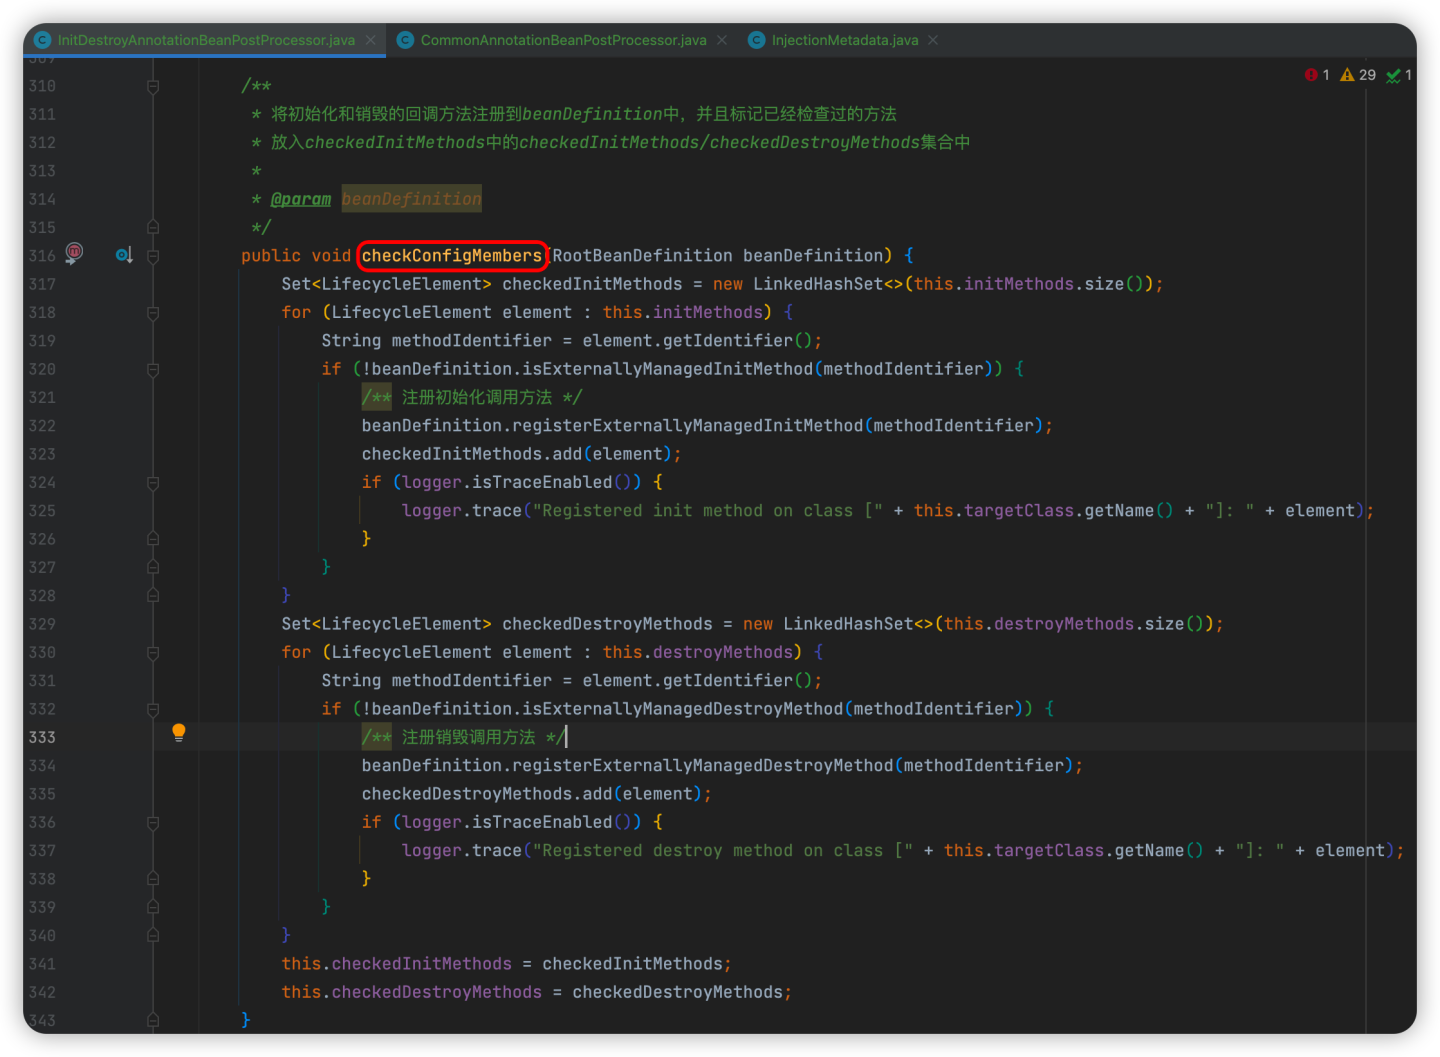1440x1057 pixels.
Task: Click the fold end marker on line 315
Action: tap(153, 227)
